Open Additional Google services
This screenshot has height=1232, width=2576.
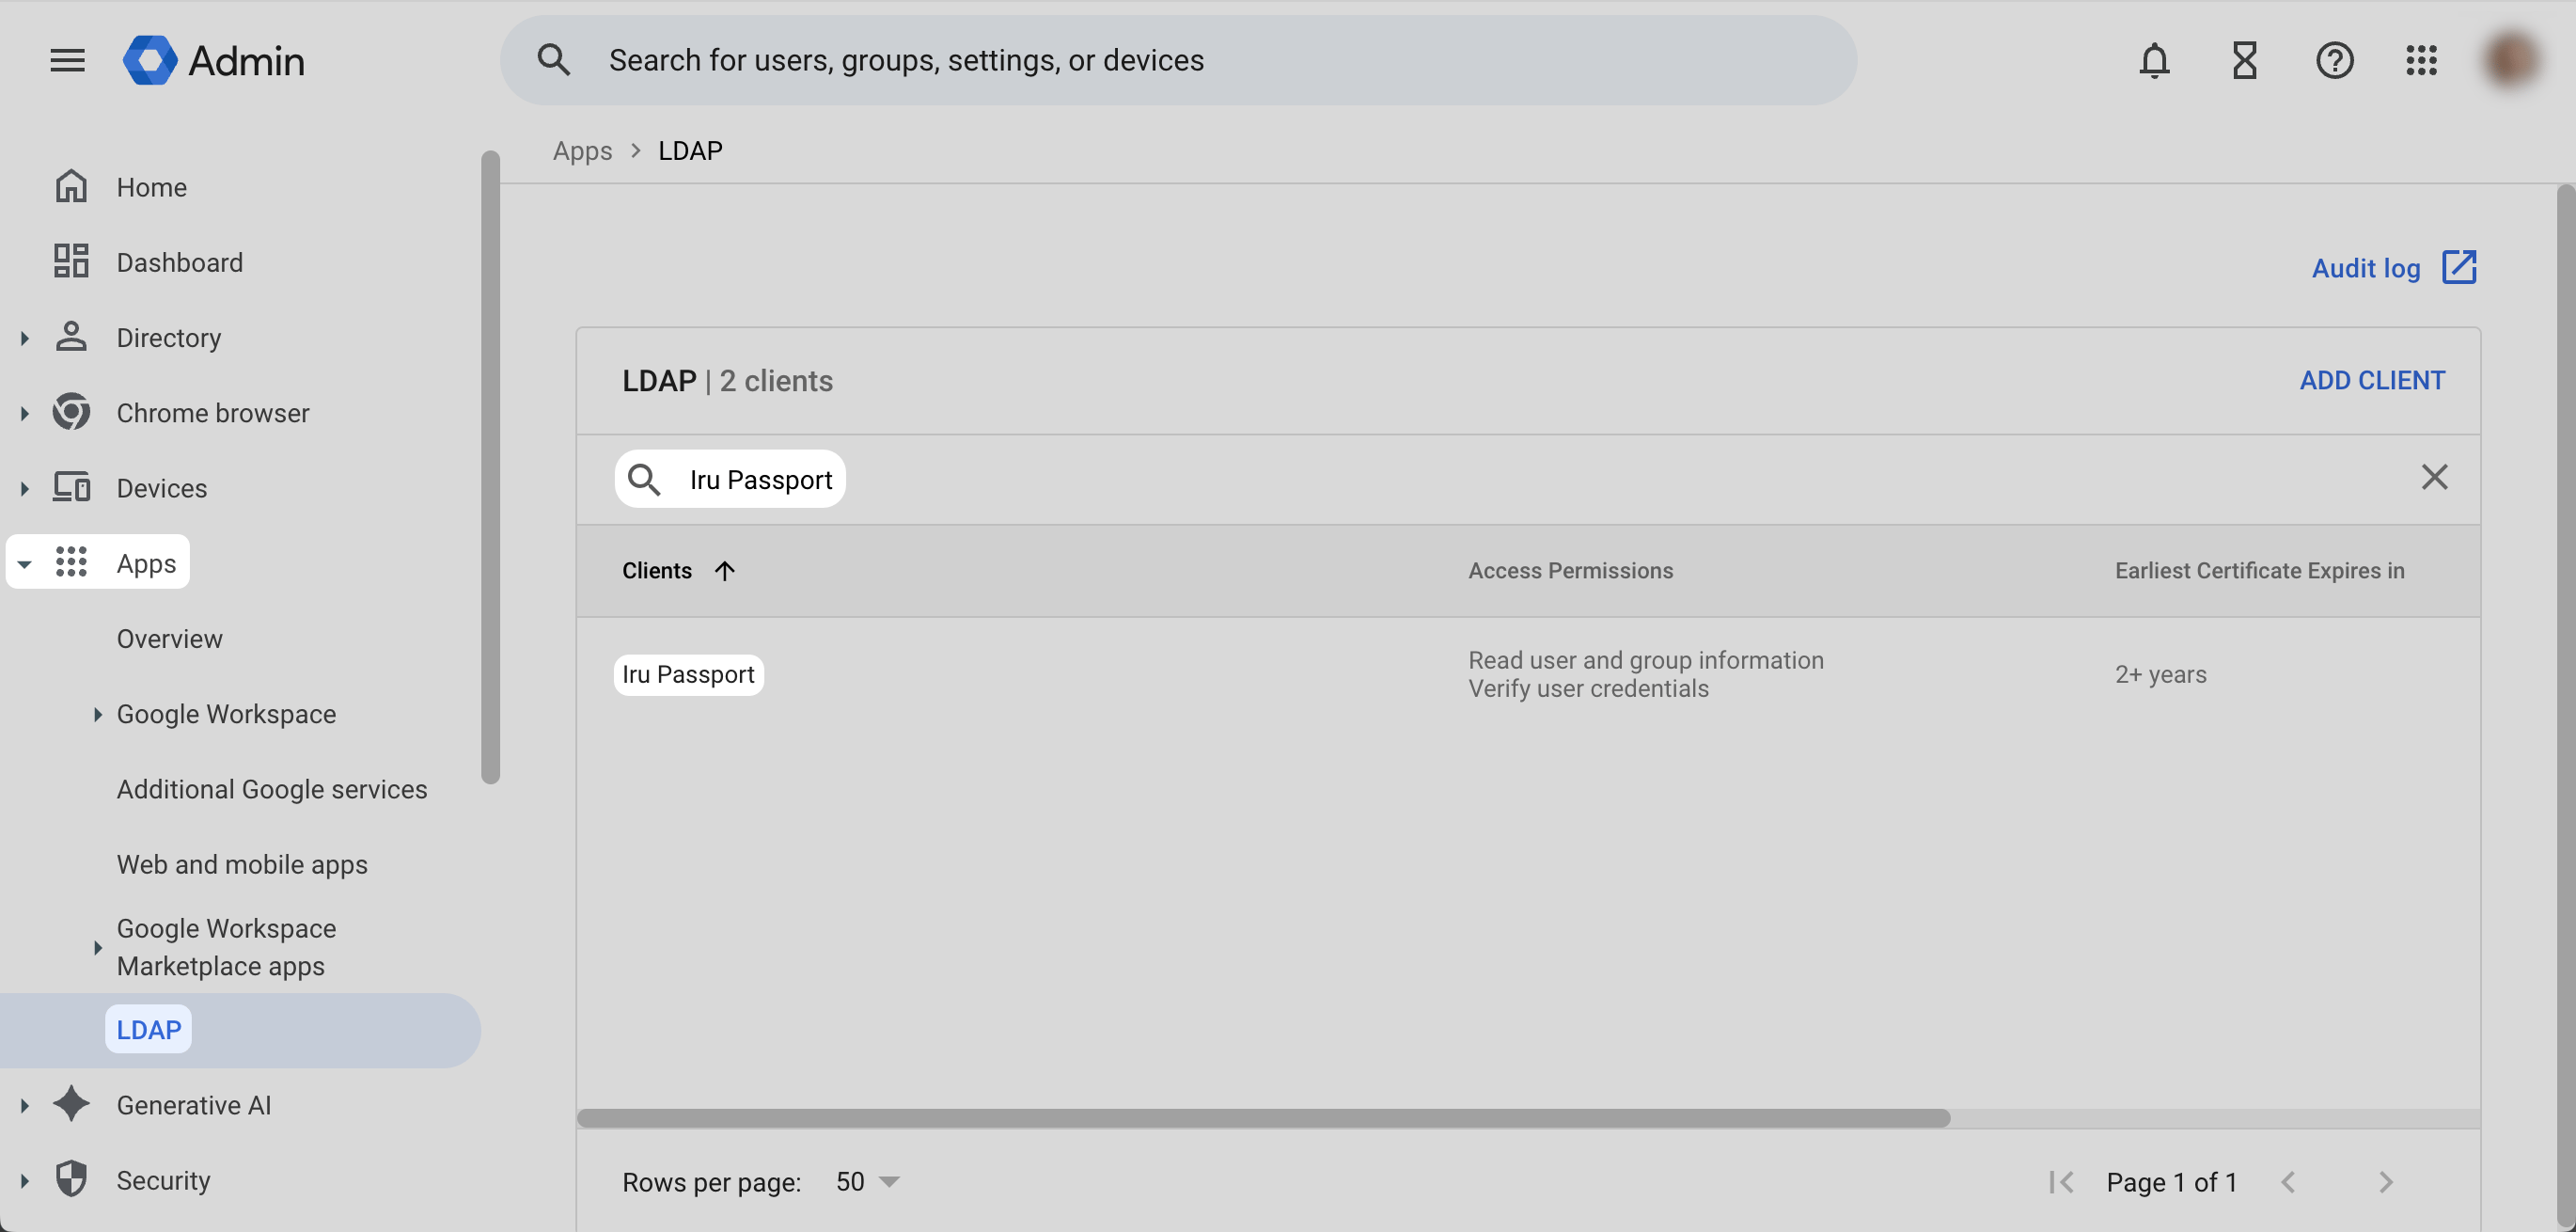pyautogui.click(x=271, y=789)
